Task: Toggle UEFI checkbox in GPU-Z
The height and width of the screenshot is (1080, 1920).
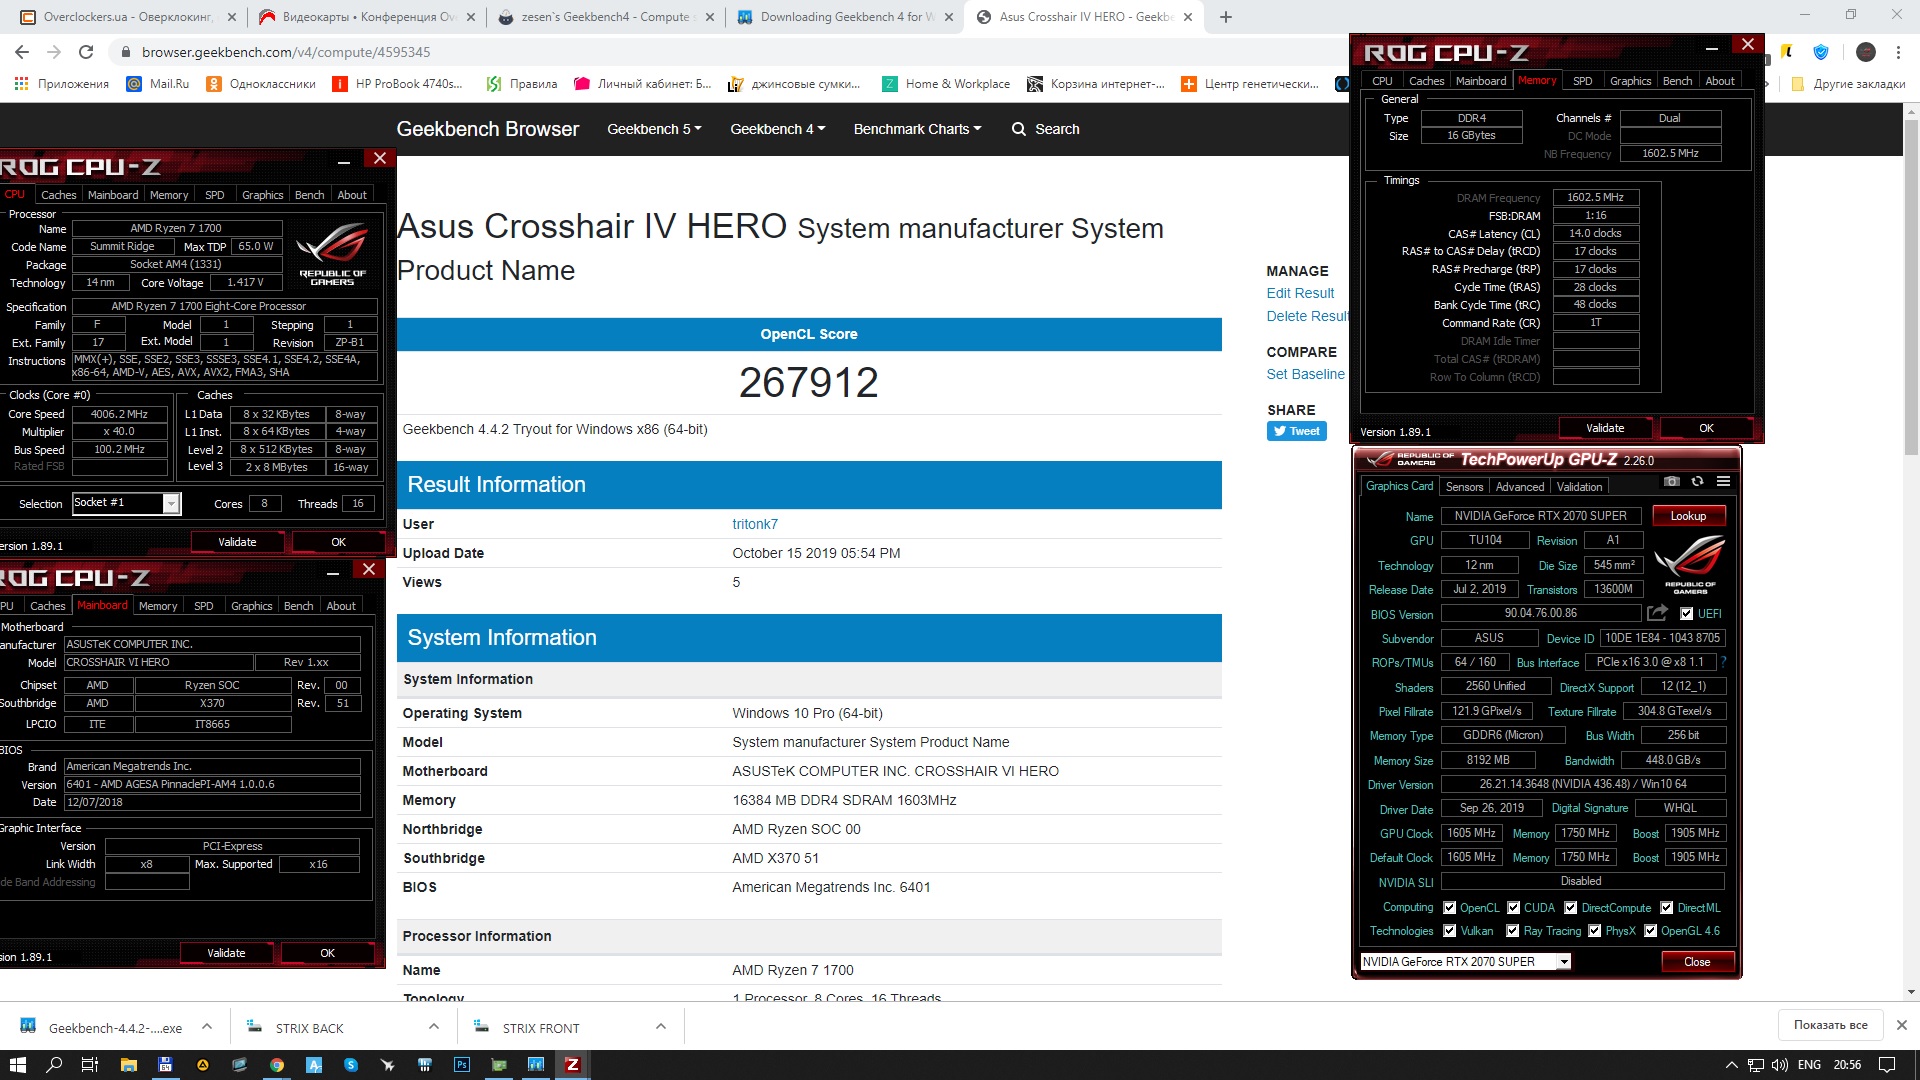Action: 1687,614
